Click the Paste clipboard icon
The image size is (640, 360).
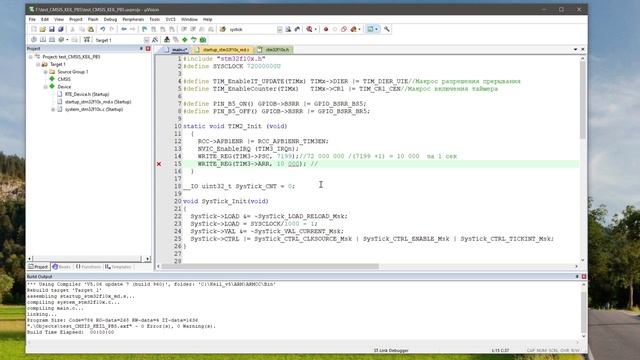click(91, 29)
